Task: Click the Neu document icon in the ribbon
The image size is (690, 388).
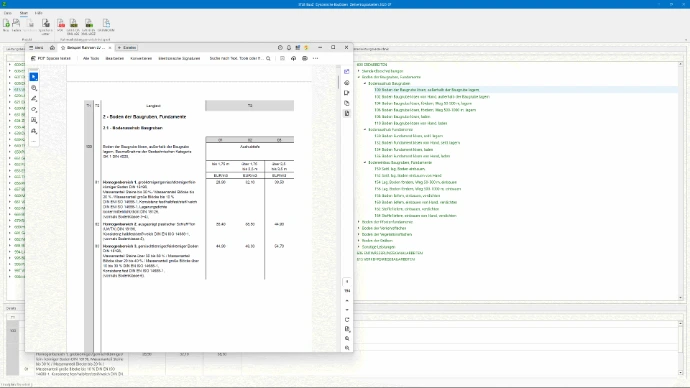Action: coord(6,25)
